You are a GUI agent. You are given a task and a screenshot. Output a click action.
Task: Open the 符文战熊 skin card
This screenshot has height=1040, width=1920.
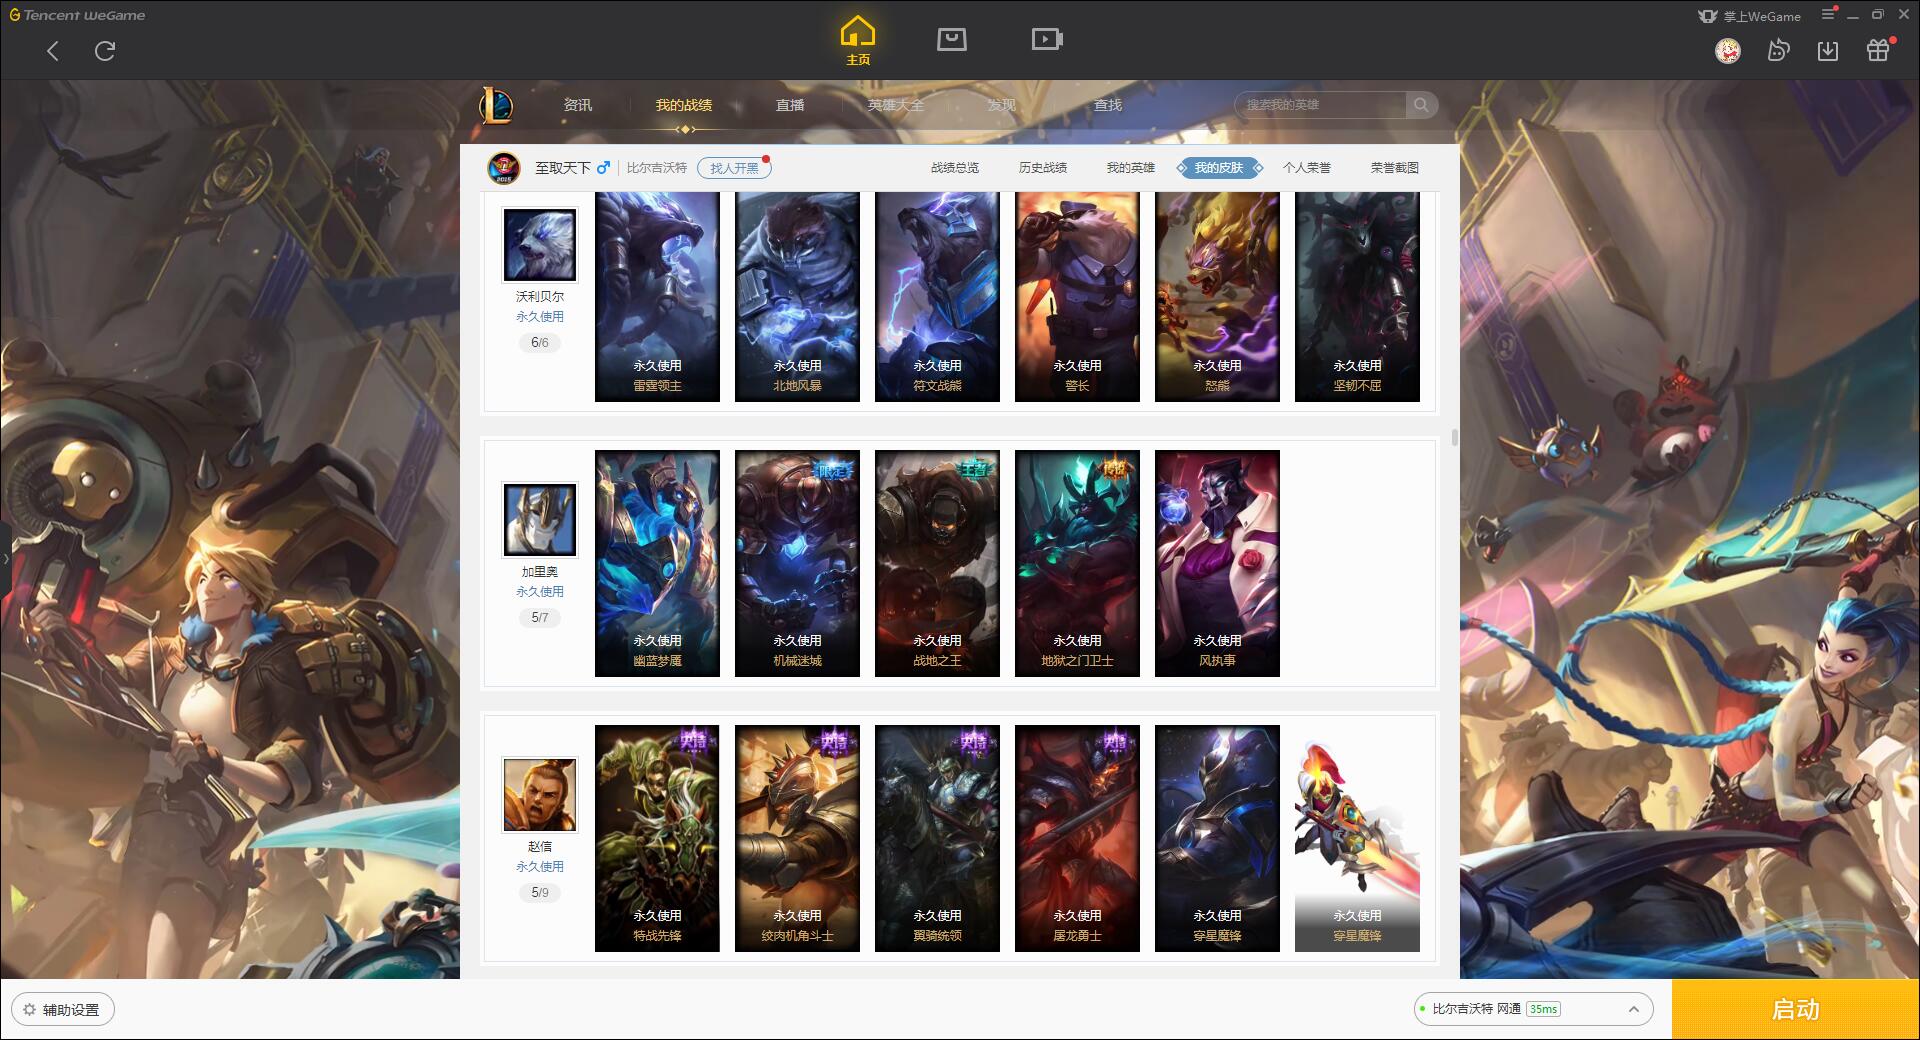tap(937, 297)
